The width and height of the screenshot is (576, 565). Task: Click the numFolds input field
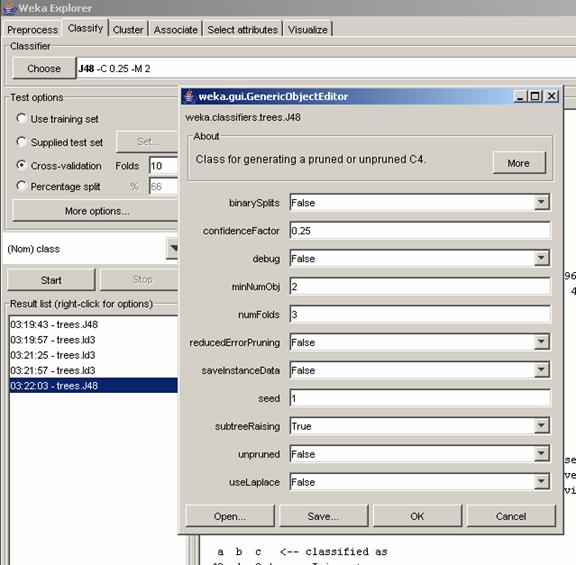tap(420, 314)
